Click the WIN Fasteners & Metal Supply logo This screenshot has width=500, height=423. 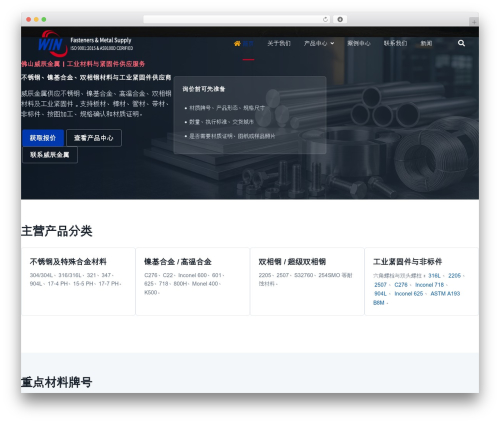85,44
